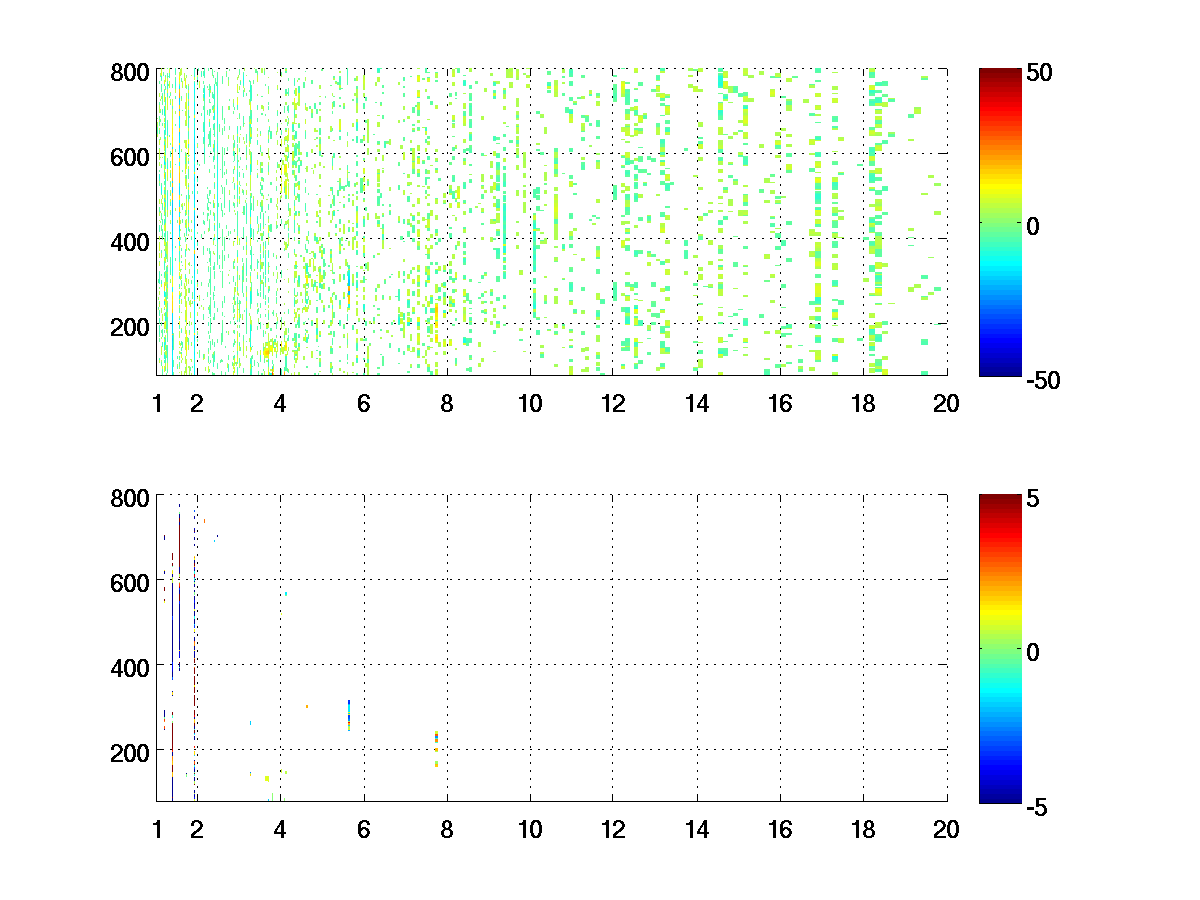Viewport: 1200px width, 900px height.
Task: Click y-axis tick '200' of lower plot
Action: point(131,751)
